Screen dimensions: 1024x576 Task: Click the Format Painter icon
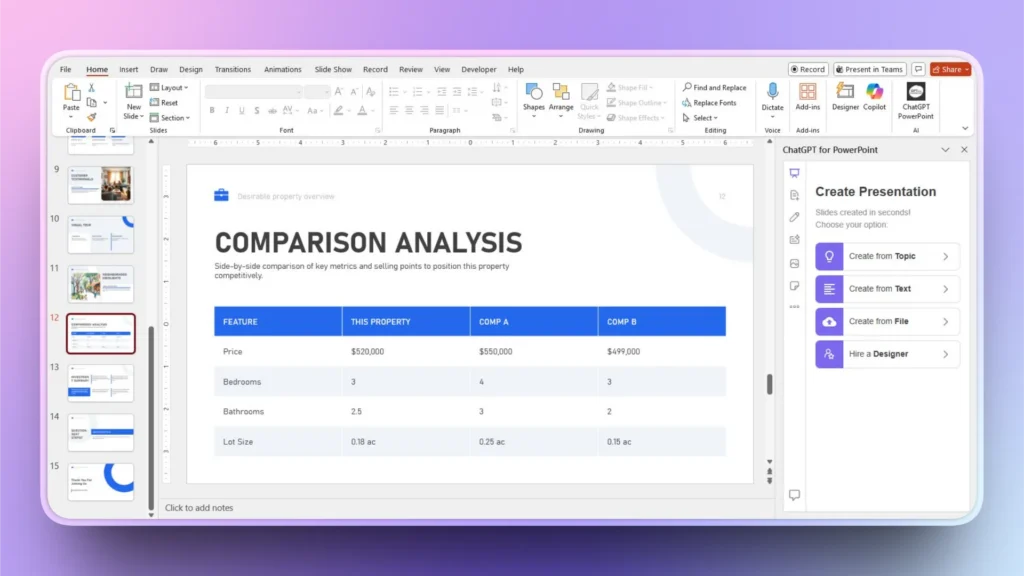[93, 117]
